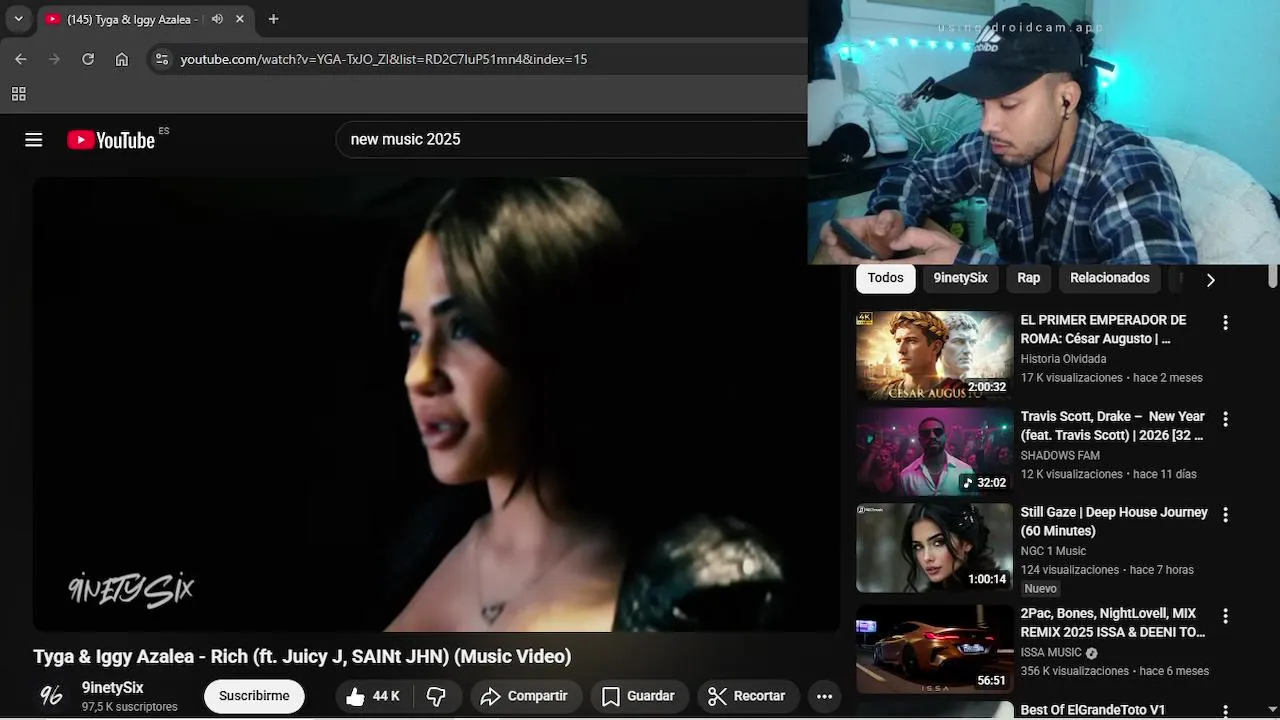Open options for Travis Scott, Drake video
1280x720 pixels.
[x=1225, y=419]
